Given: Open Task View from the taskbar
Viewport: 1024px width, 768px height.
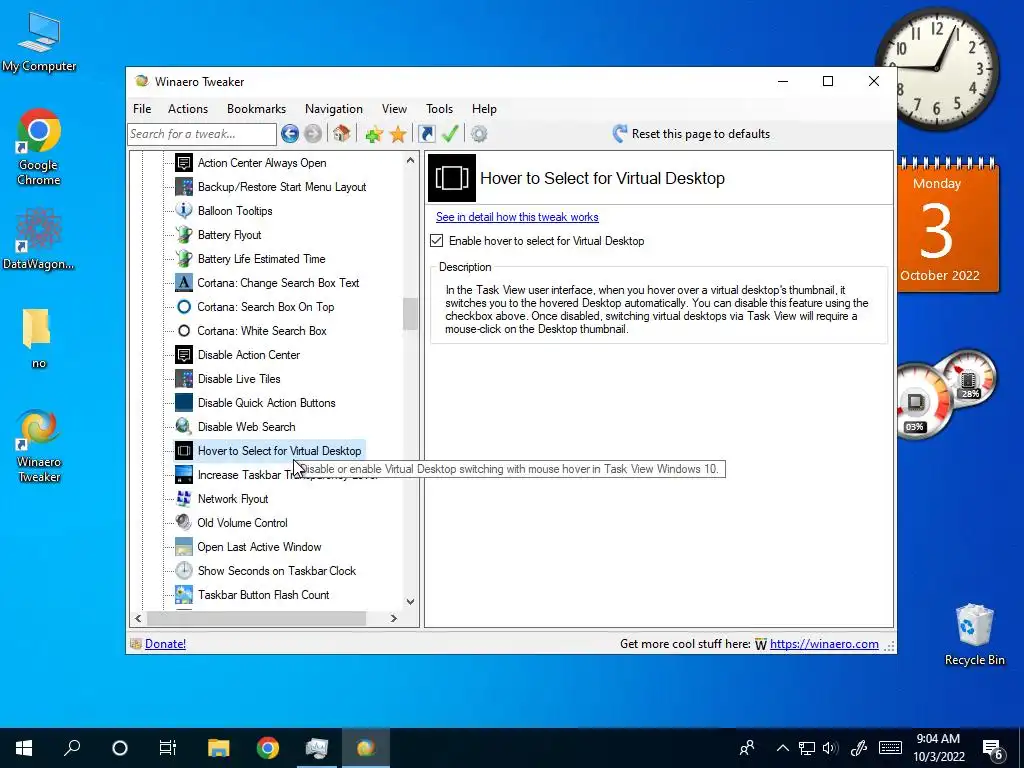Looking at the screenshot, I should pyautogui.click(x=168, y=748).
